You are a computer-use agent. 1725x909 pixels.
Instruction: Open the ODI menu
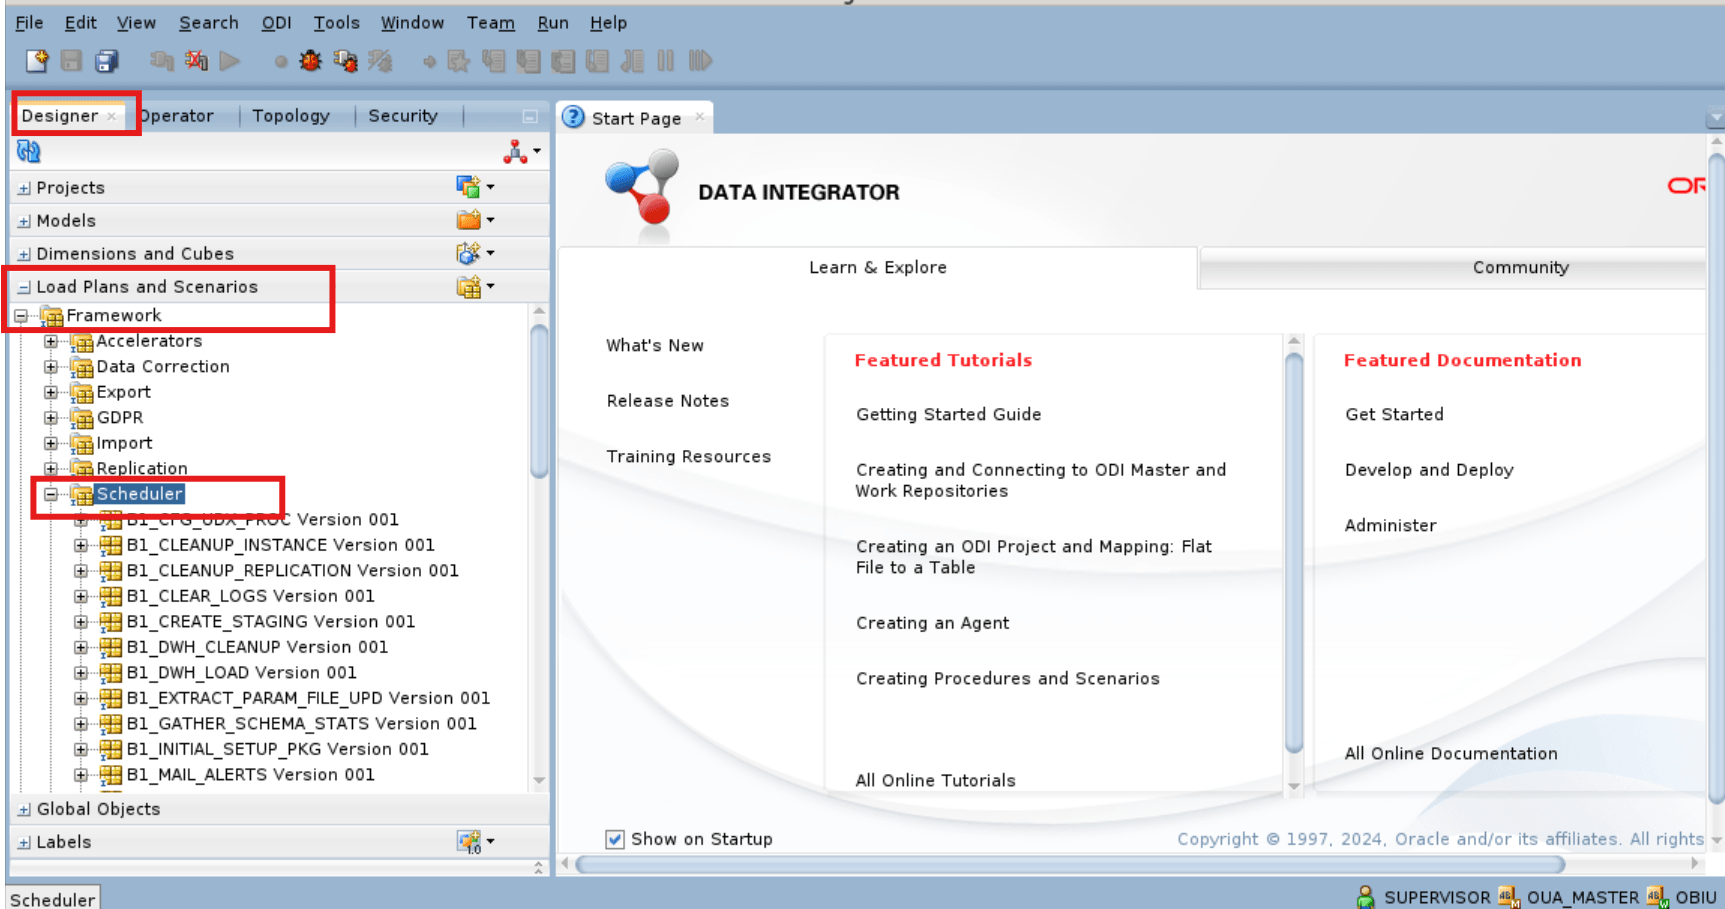point(276,22)
